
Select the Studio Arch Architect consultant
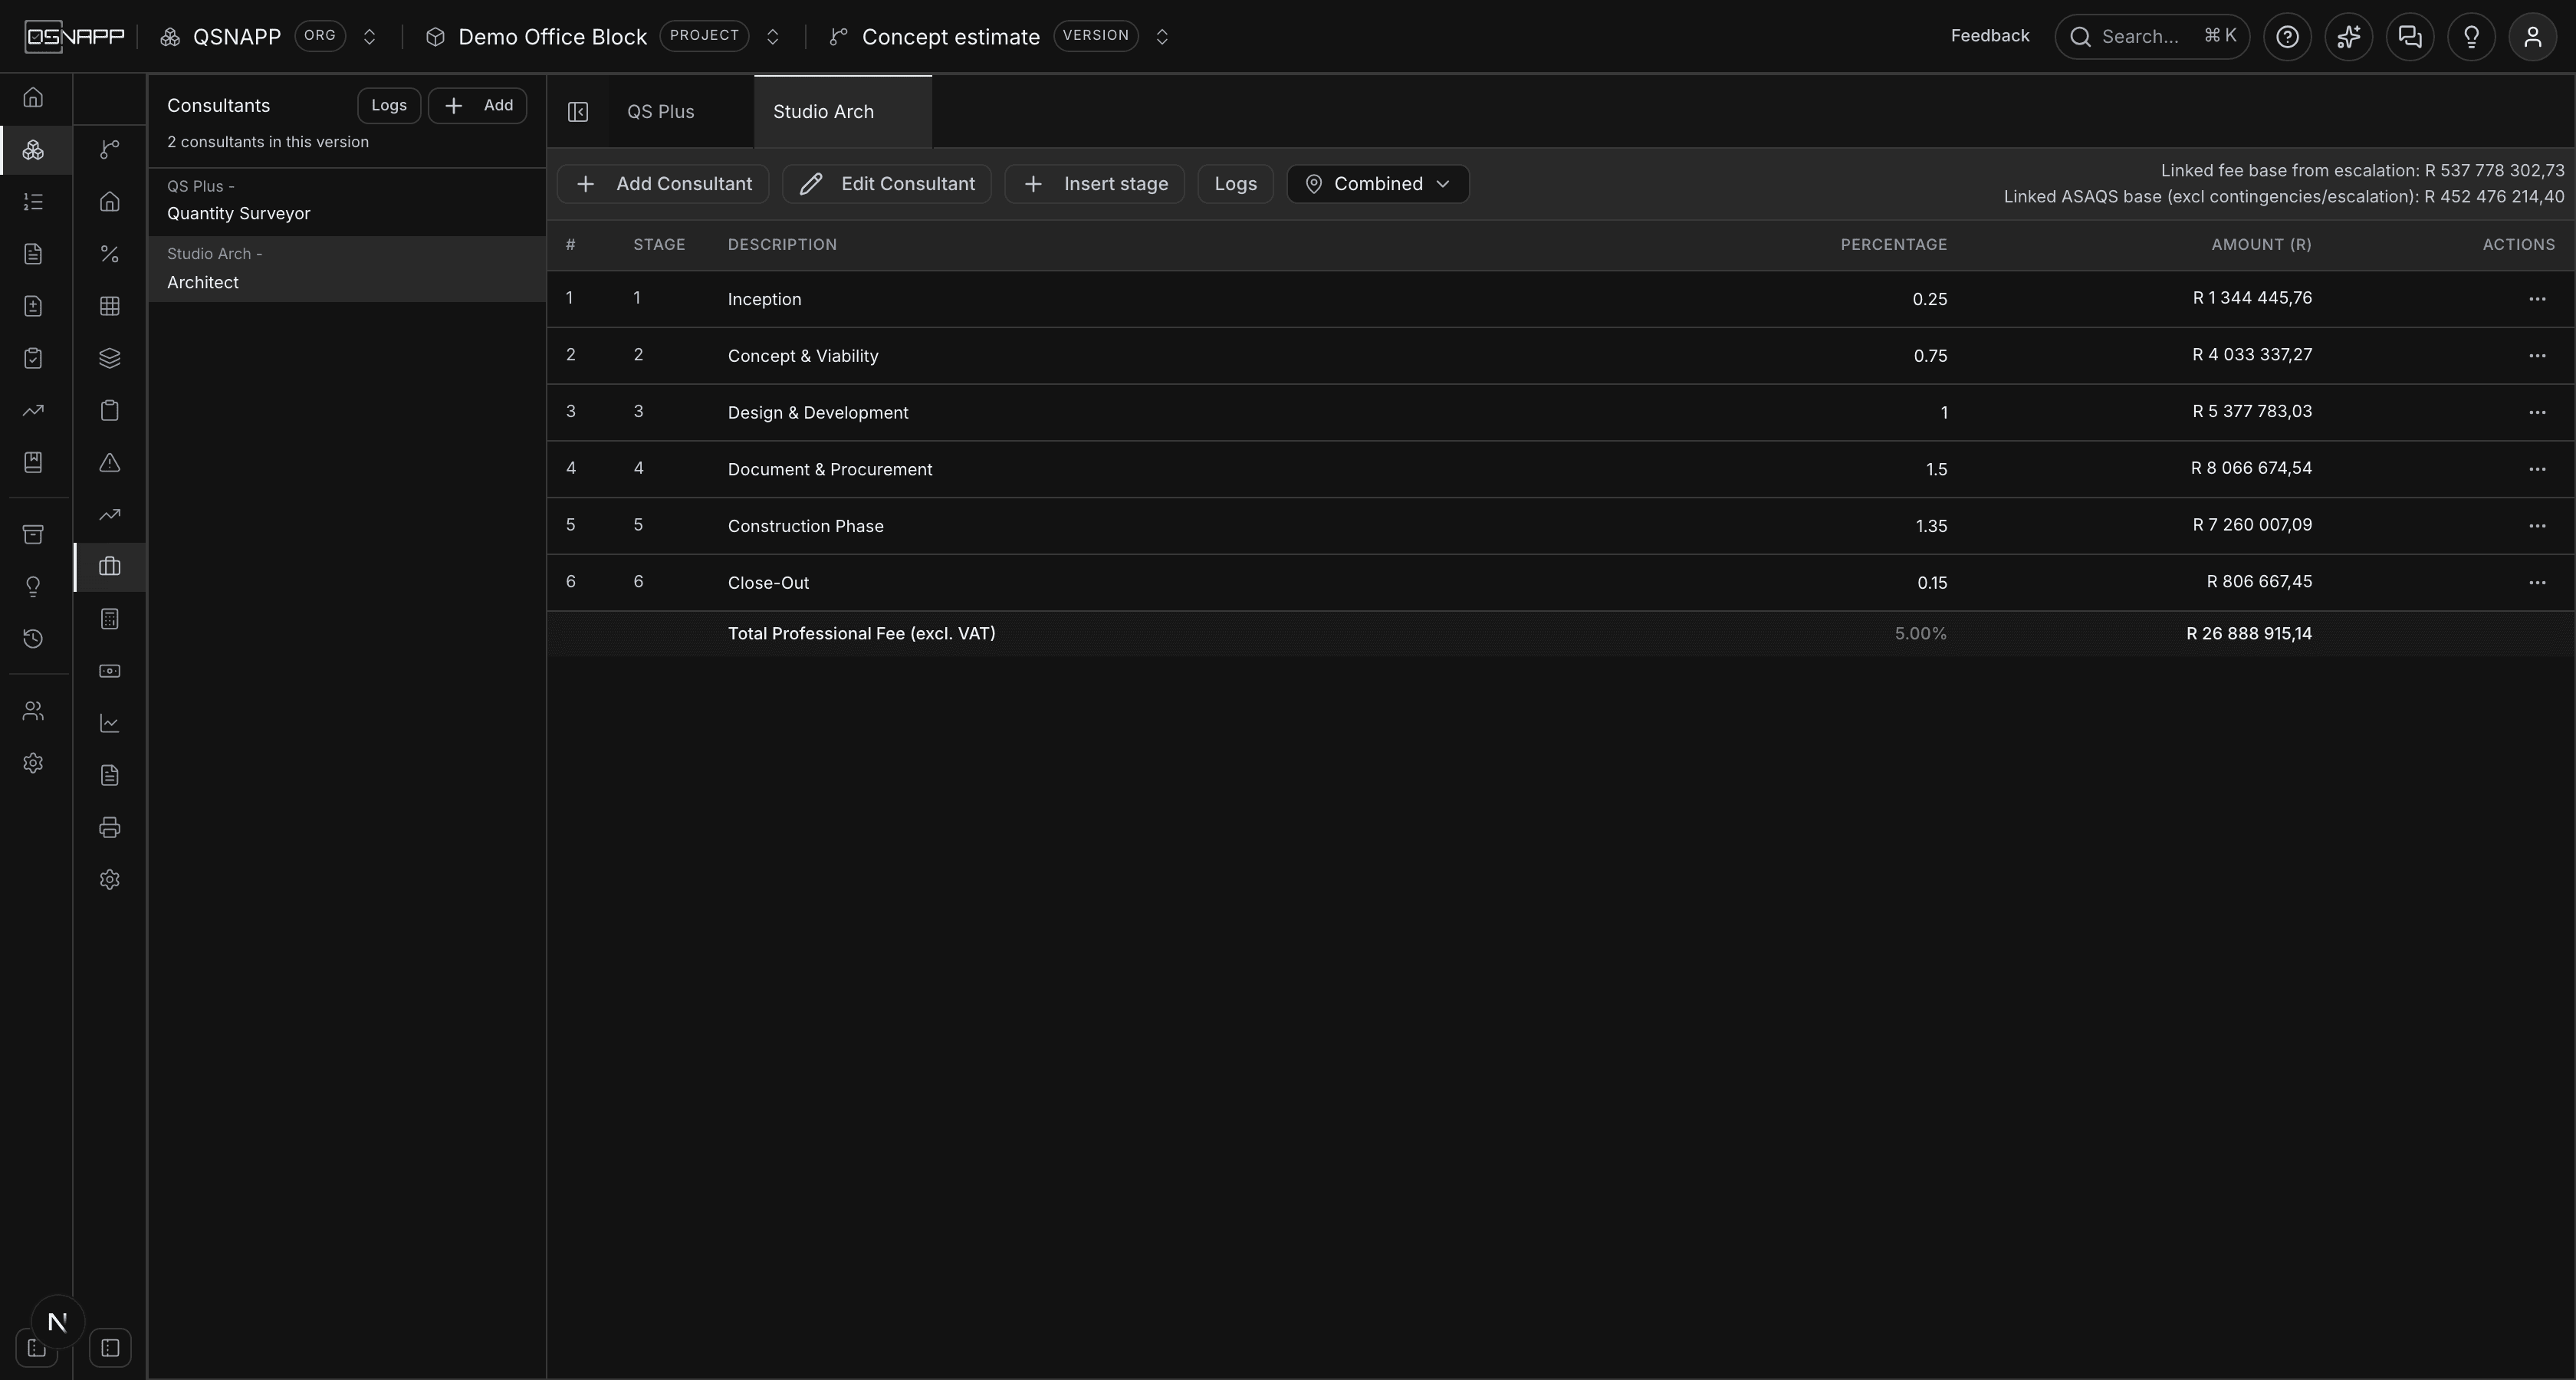[x=346, y=269]
